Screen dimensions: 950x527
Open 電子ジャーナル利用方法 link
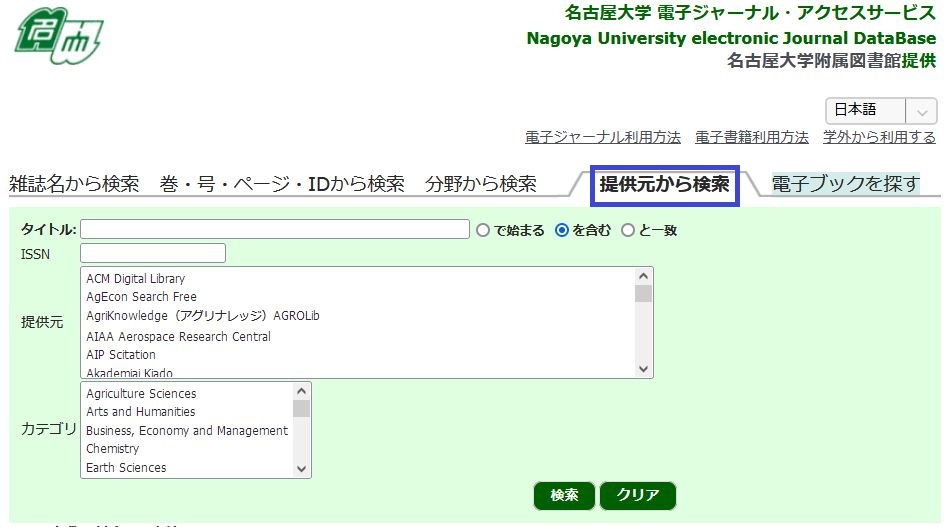603,138
